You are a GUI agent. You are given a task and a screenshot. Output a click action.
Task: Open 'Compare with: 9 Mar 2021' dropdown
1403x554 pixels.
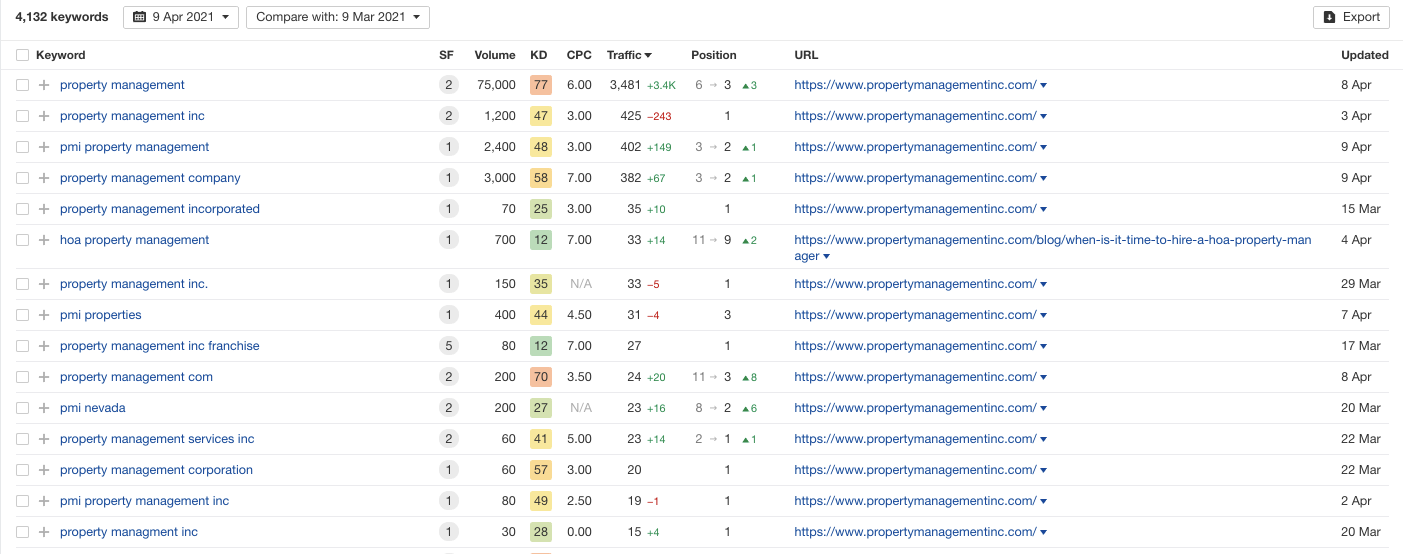tap(338, 17)
